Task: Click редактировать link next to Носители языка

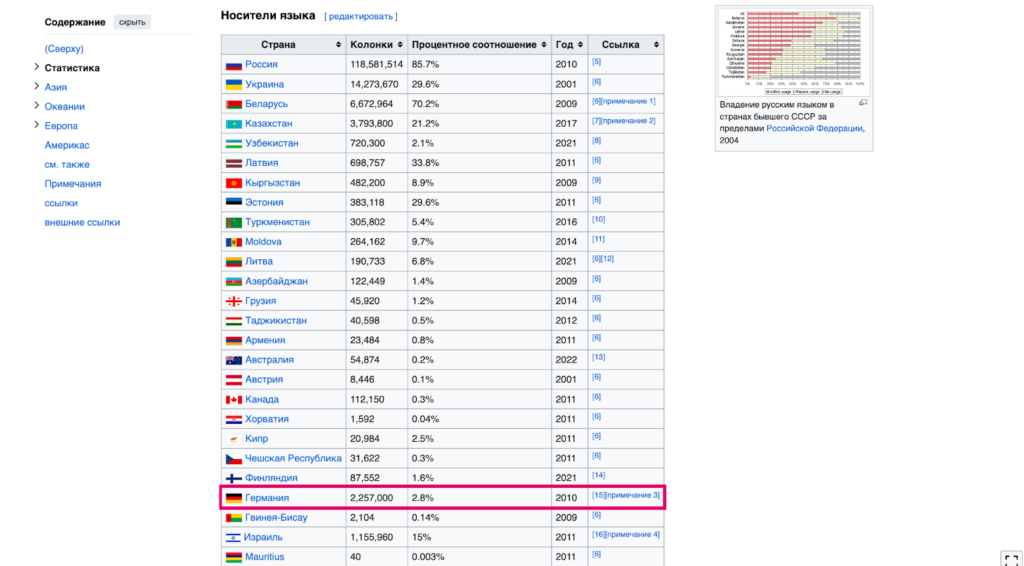Action: (360, 17)
